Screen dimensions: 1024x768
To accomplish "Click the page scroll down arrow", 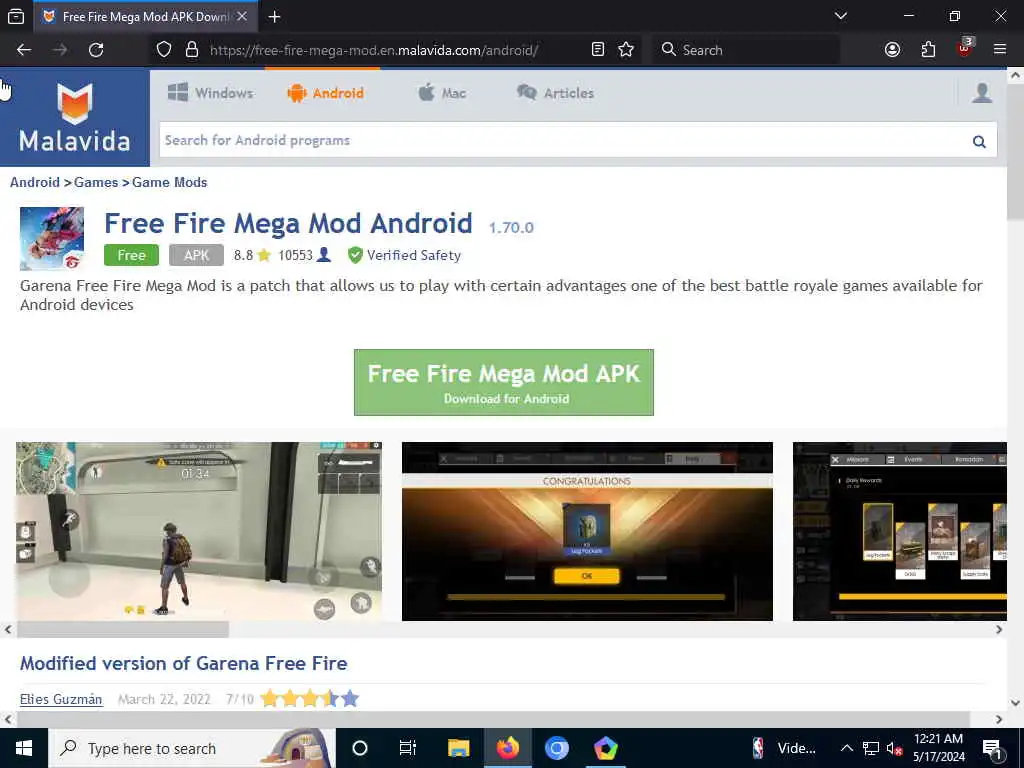I will (1015, 703).
